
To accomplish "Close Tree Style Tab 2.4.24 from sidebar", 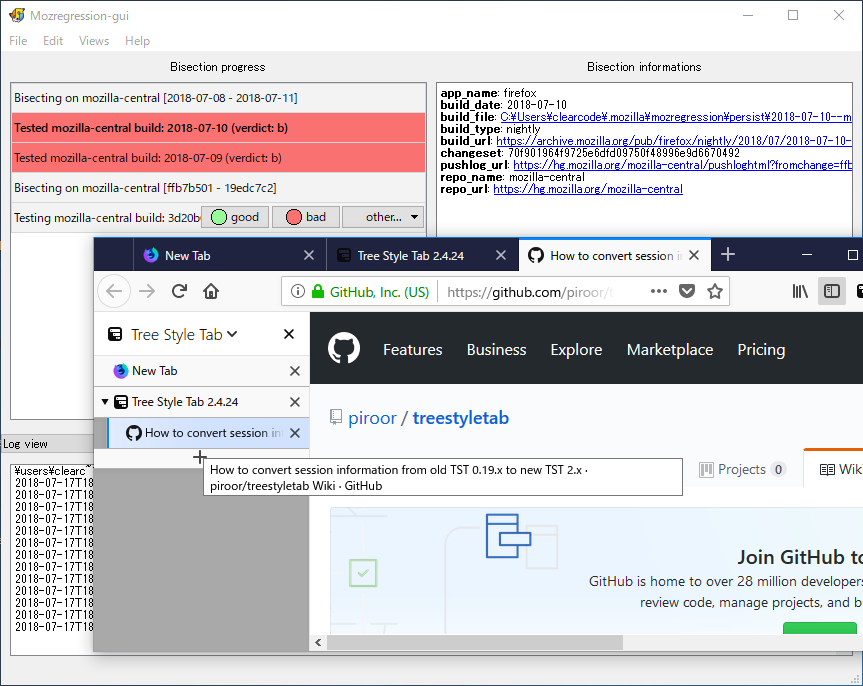I will (x=295, y=402).
